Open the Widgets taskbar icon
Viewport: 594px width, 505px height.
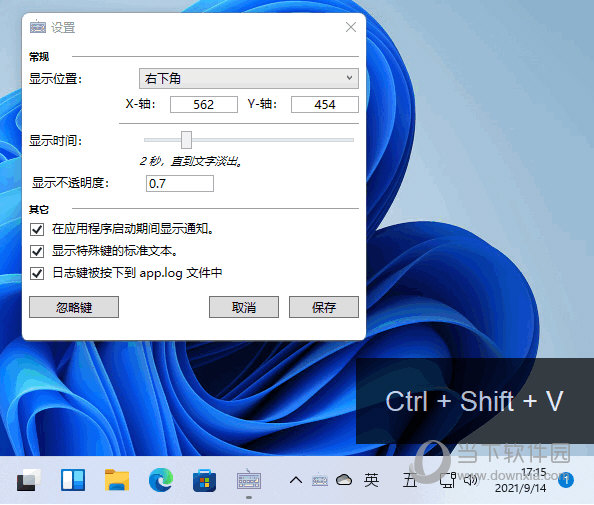tap(73, 480)
